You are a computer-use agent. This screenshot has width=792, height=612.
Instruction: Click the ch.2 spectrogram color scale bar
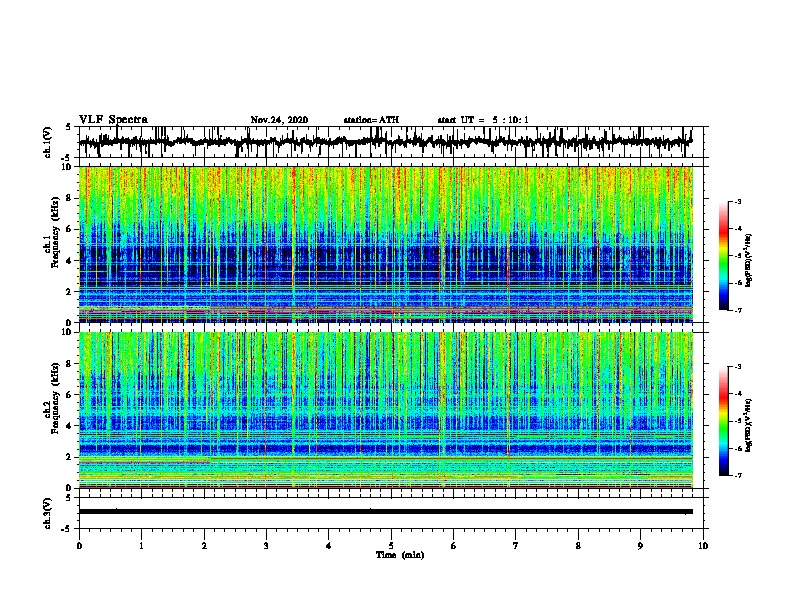pyautogui.click(x=724, y=421)
